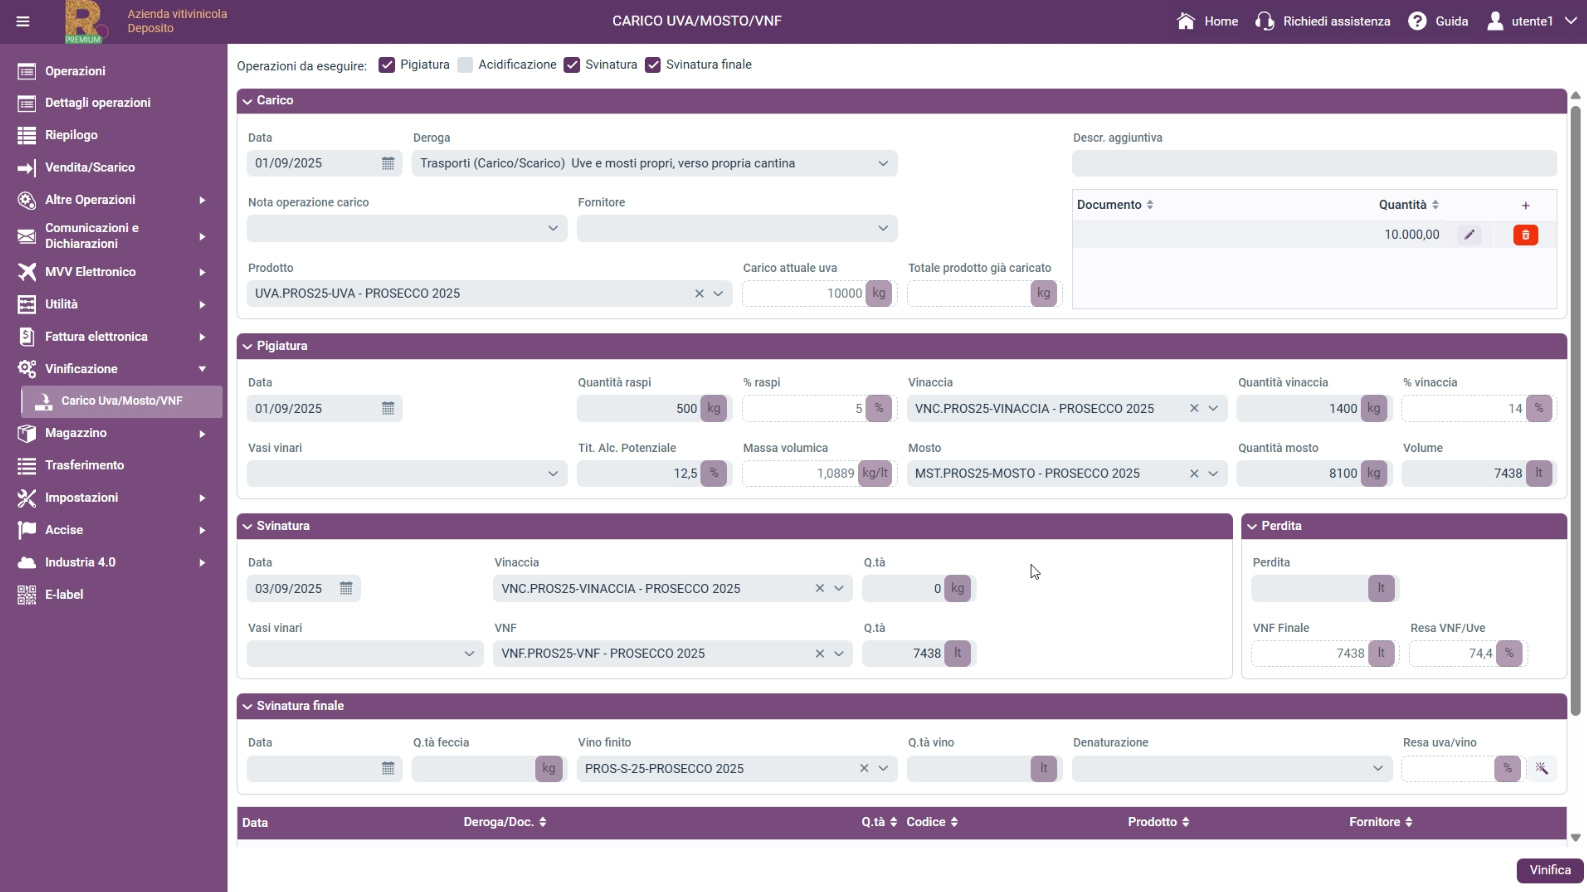Uncheck the Svinatura checkbox

572,65
